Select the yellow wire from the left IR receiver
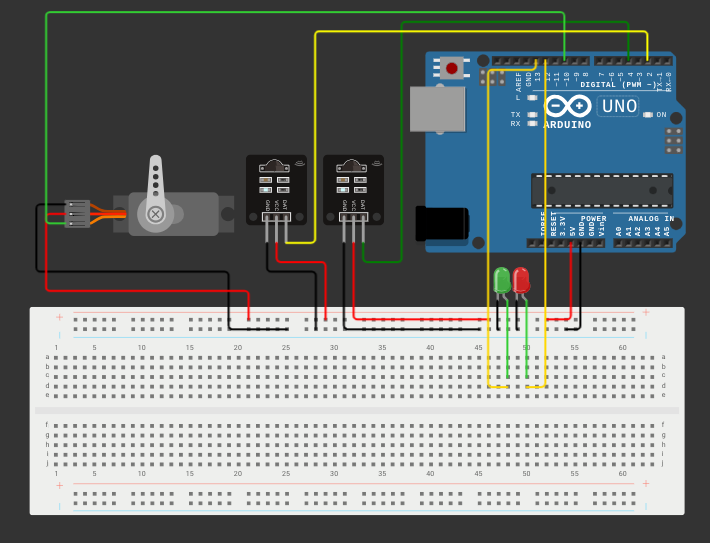710x543 pixels. [x=480, y=32]
